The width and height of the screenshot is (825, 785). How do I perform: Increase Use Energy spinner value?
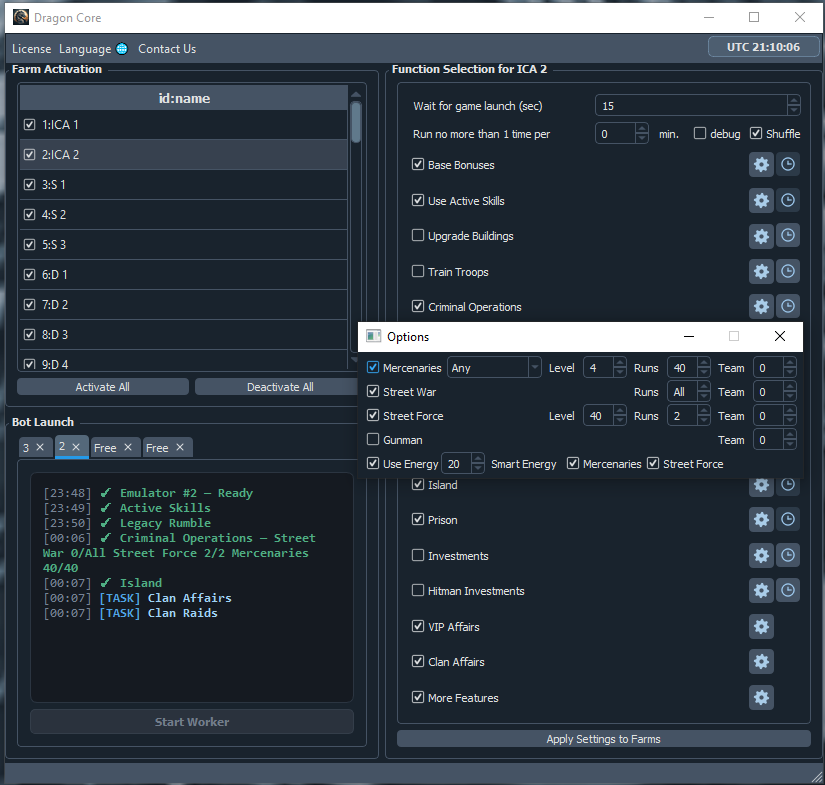click(x=478, y=459)
